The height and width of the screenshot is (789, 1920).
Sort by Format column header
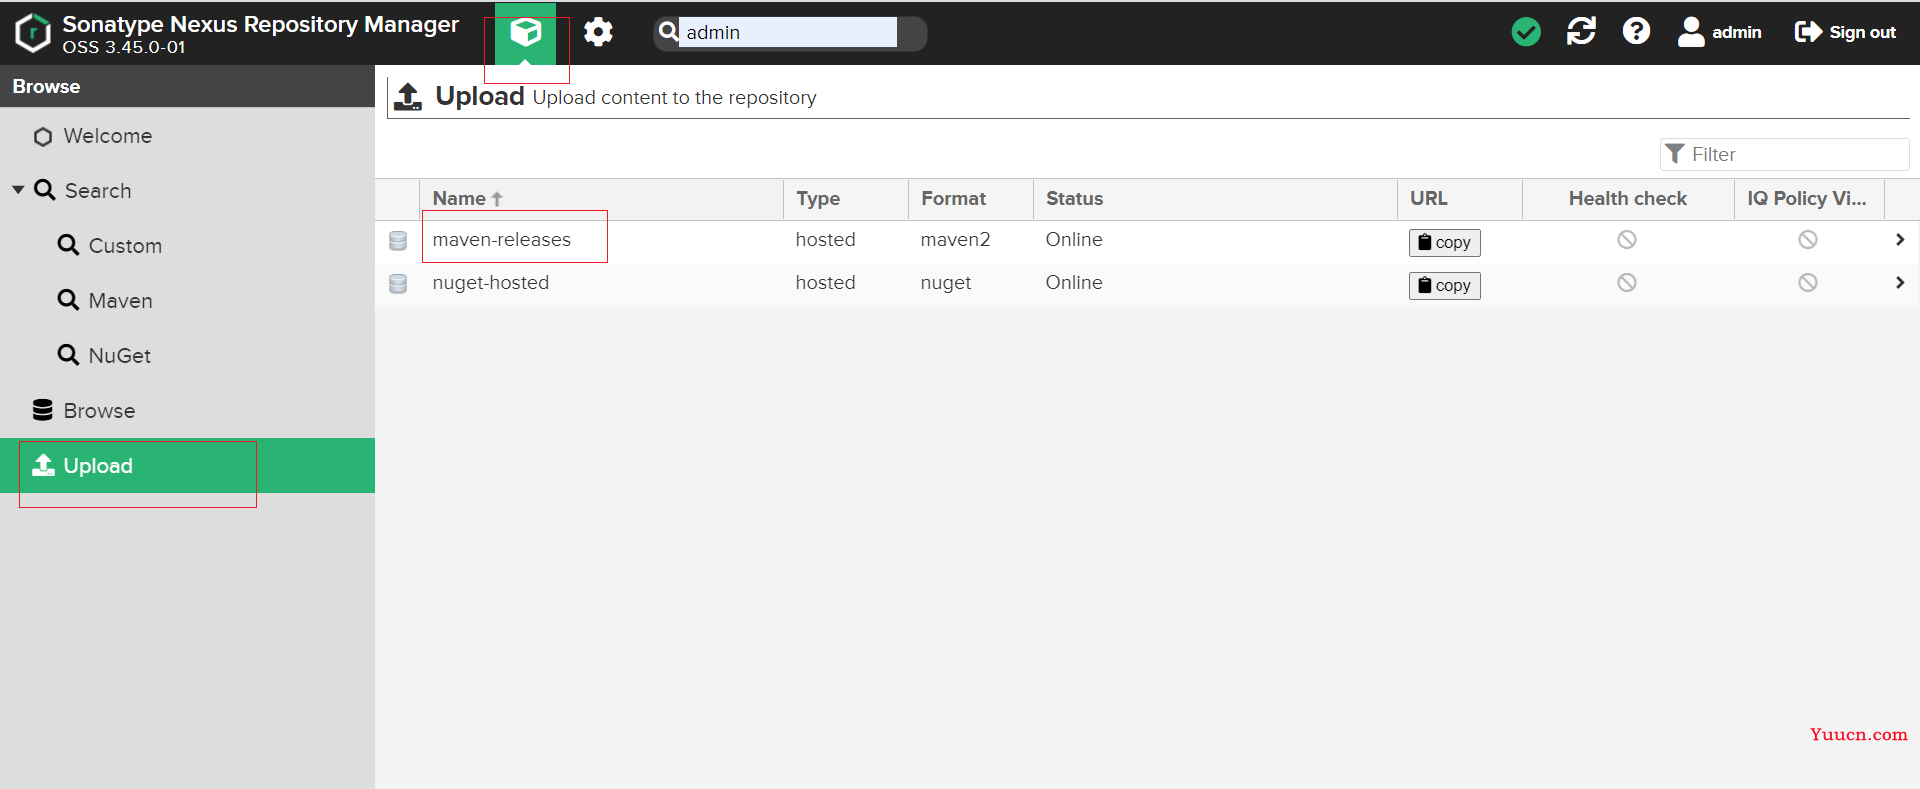pos(971,199)
